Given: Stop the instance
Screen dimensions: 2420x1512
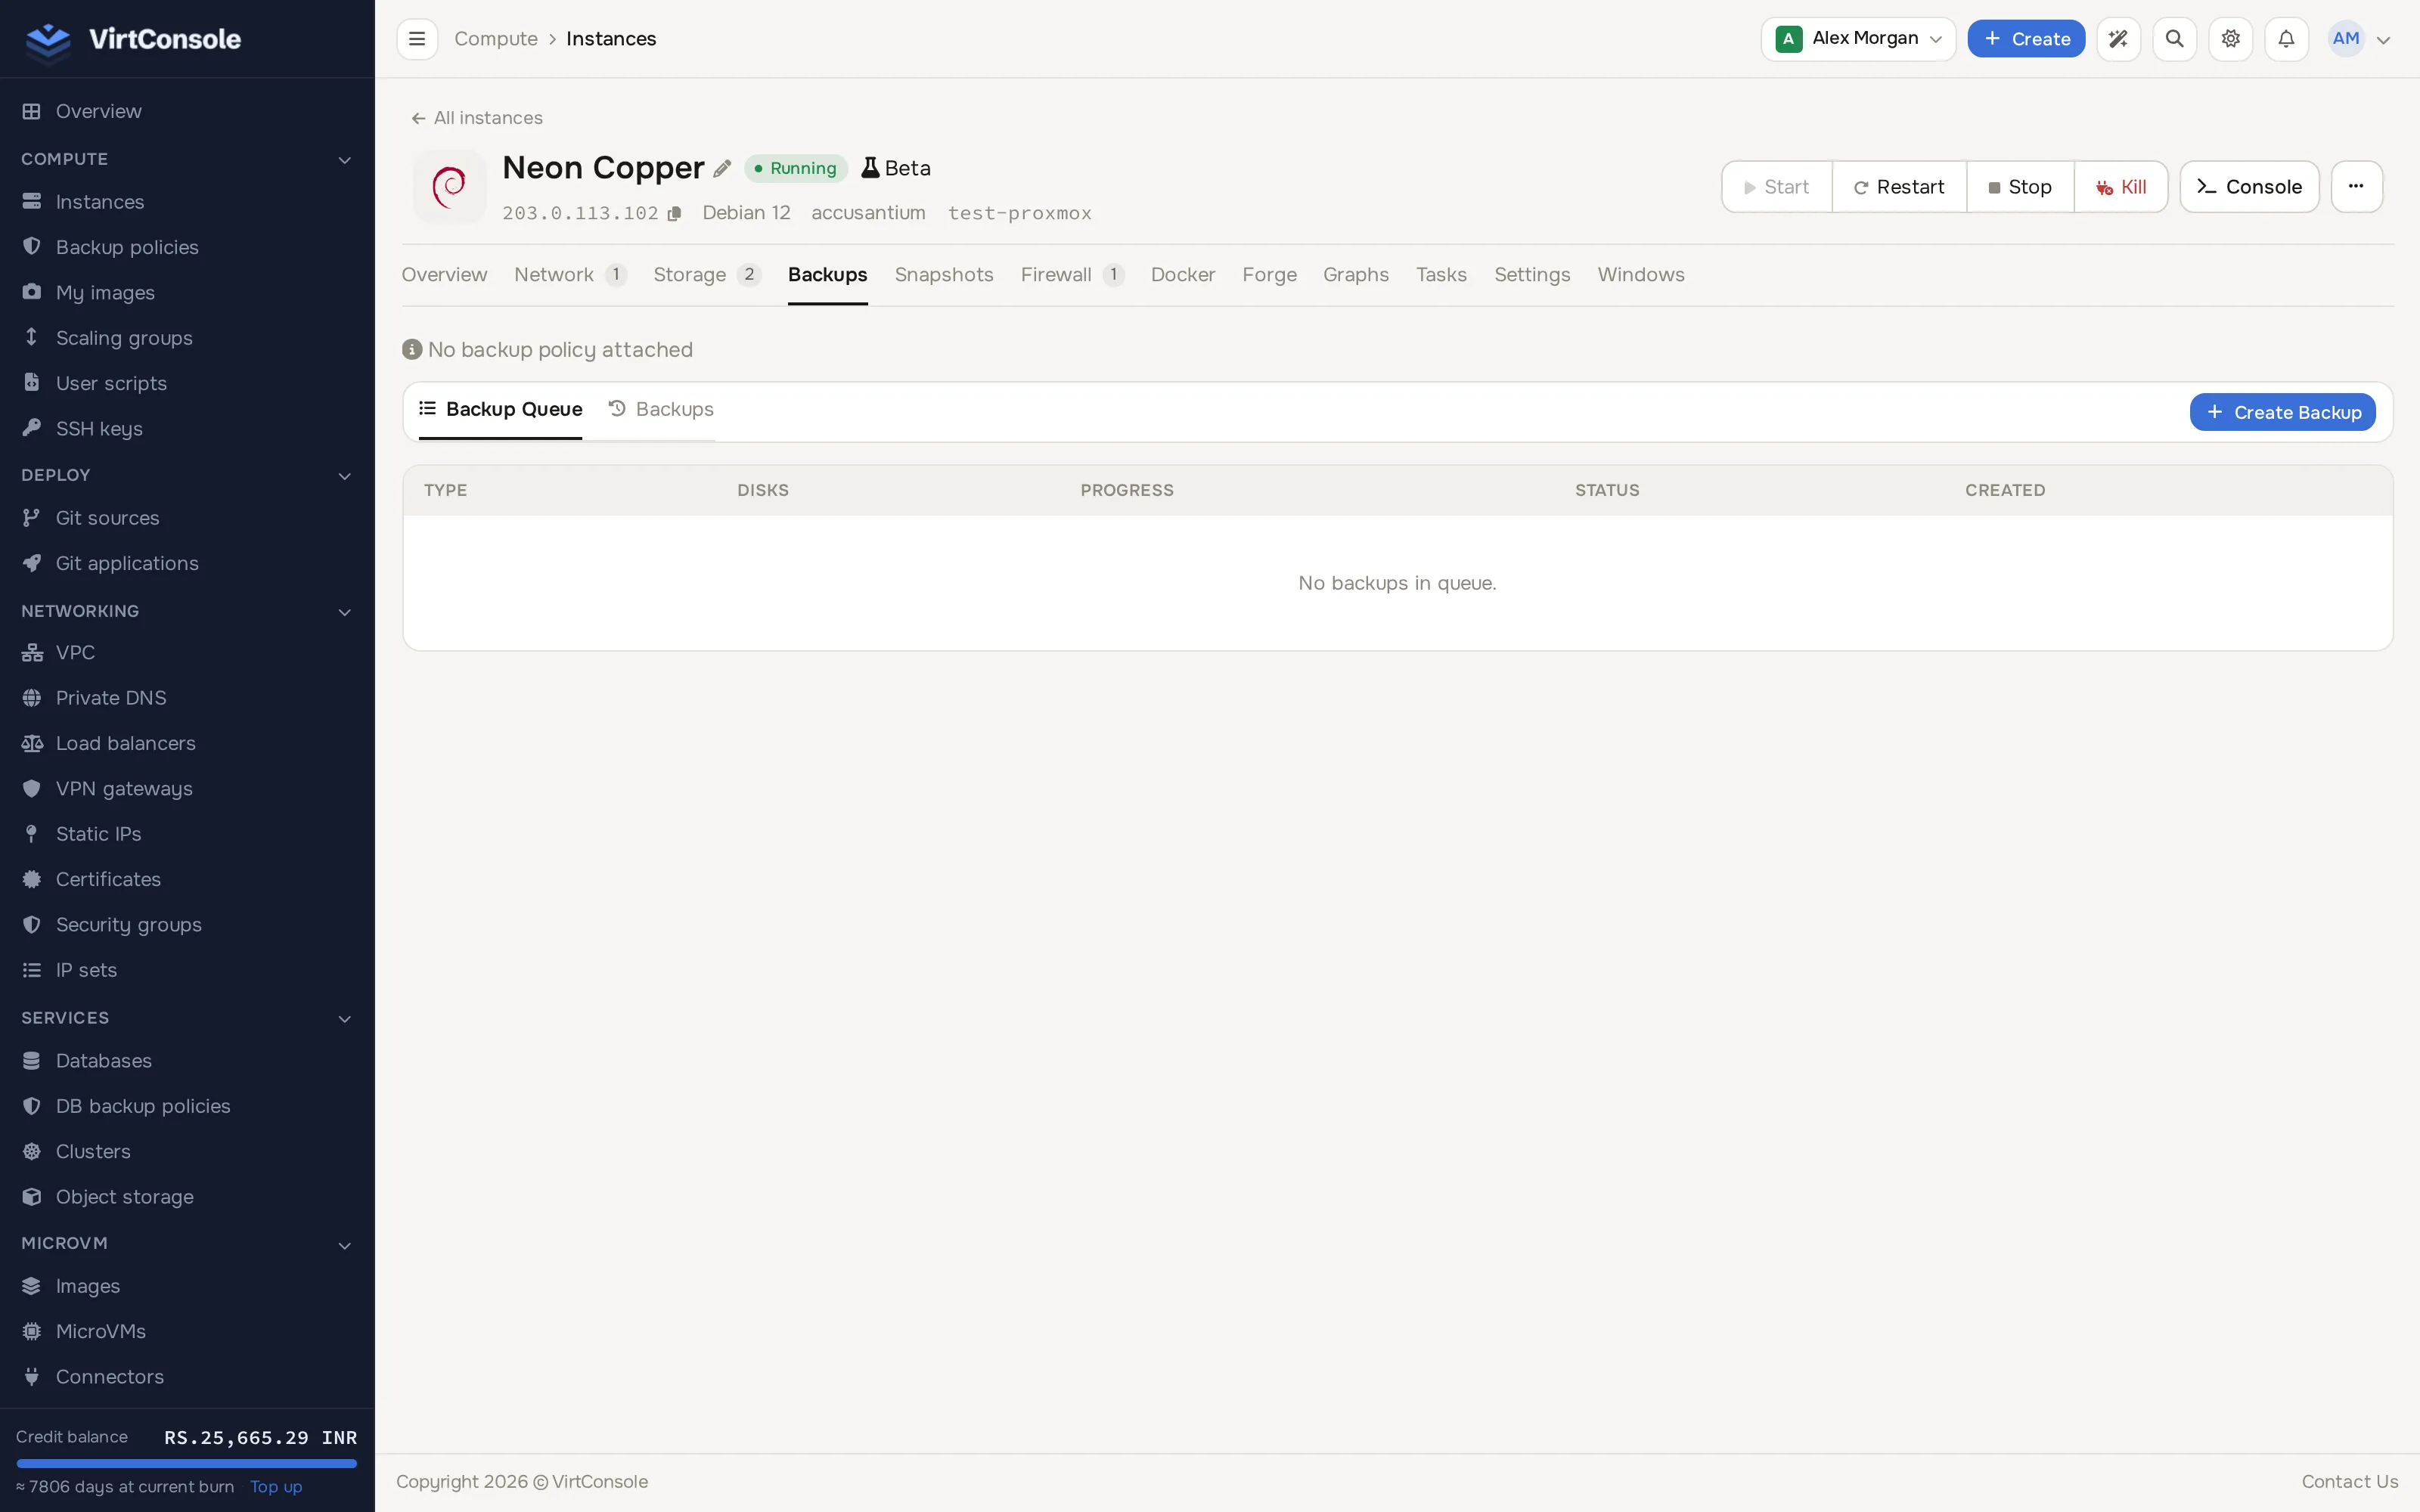Looking at the screenshot, I should tap(2019, 187).
